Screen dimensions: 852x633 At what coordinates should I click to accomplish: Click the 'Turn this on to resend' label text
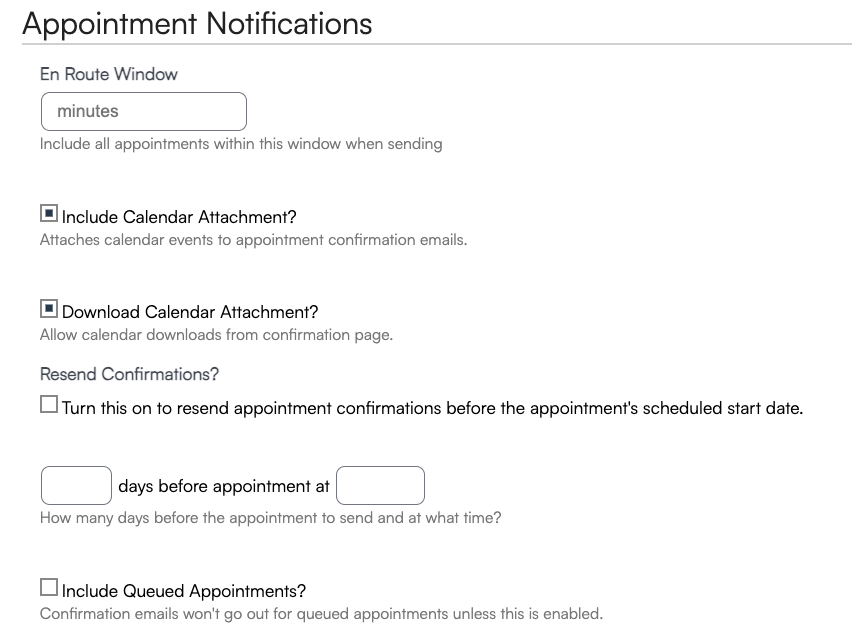point(432,408)
